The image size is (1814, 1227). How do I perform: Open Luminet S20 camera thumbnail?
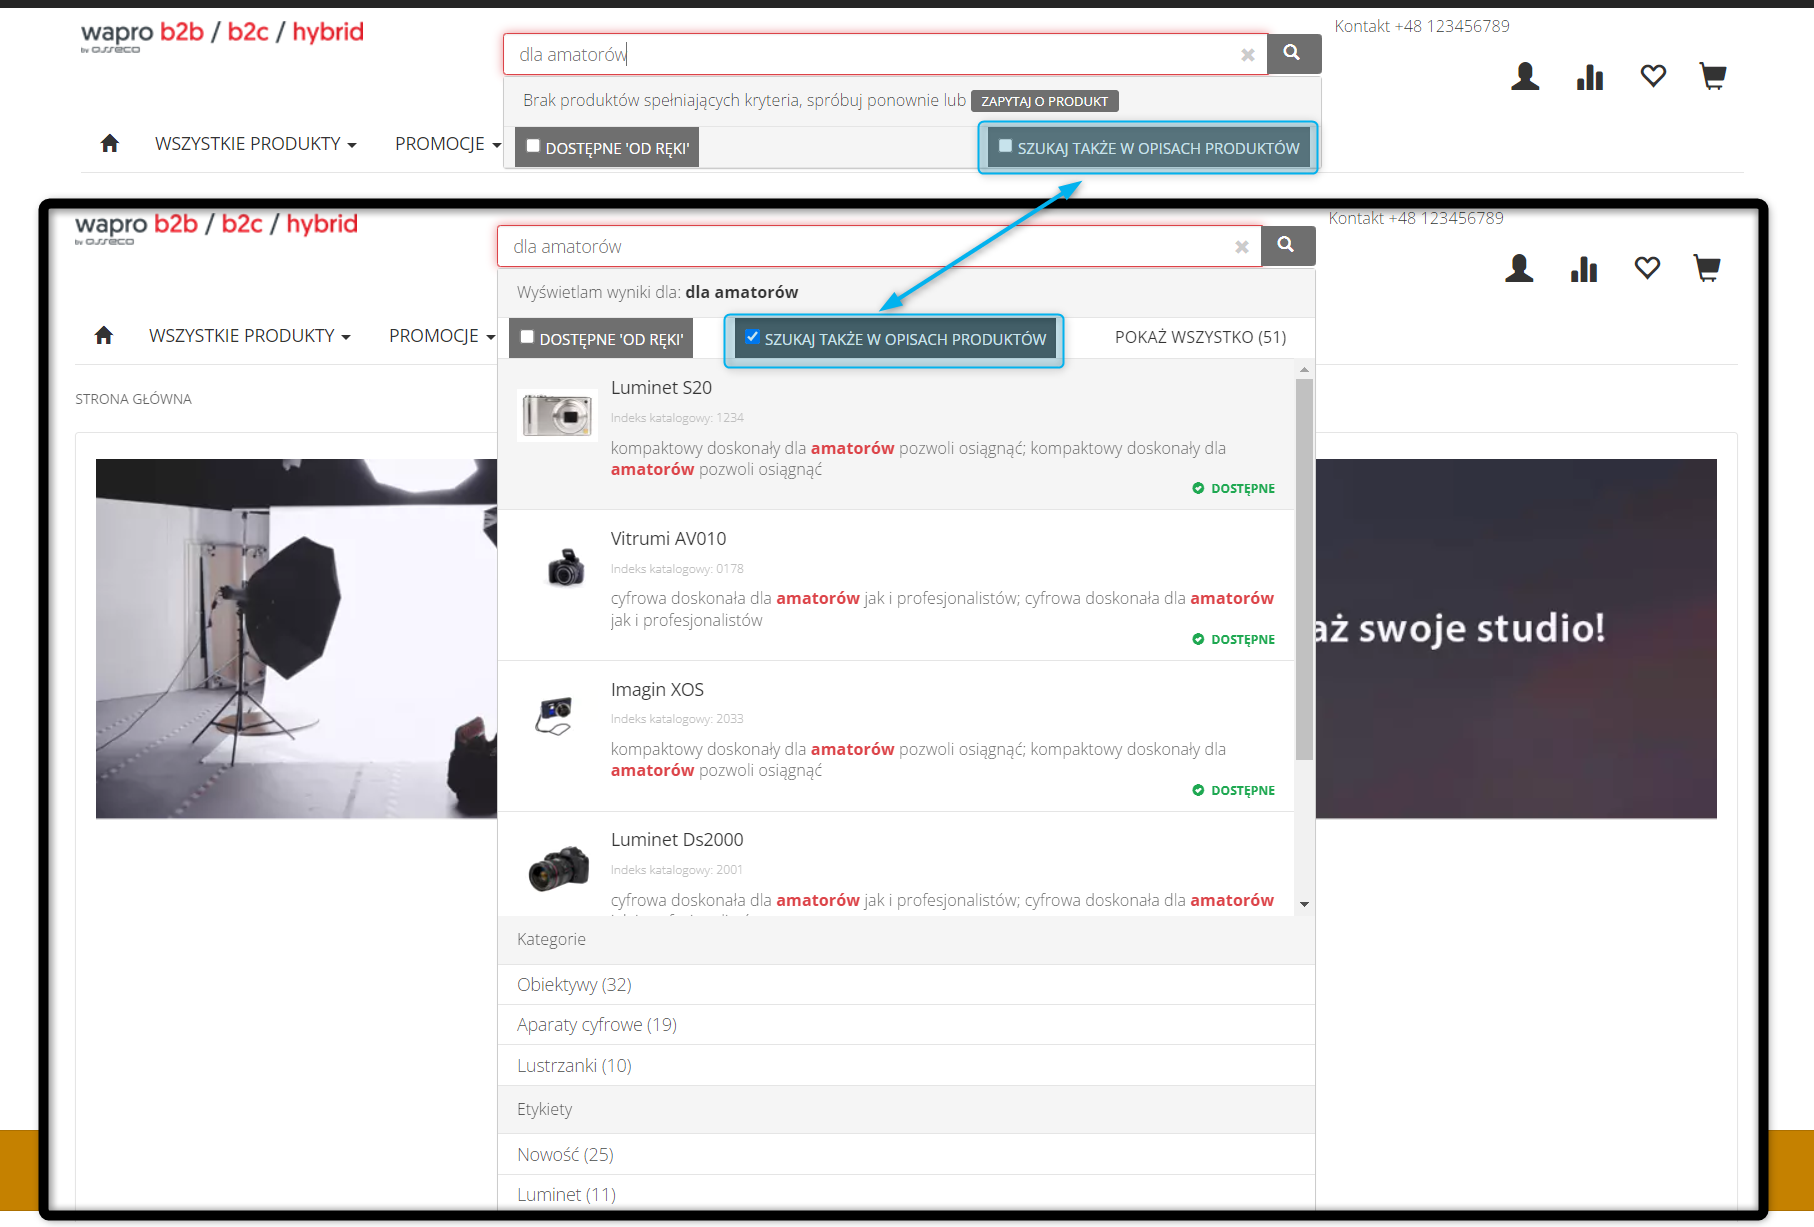[x=557, y=414]
